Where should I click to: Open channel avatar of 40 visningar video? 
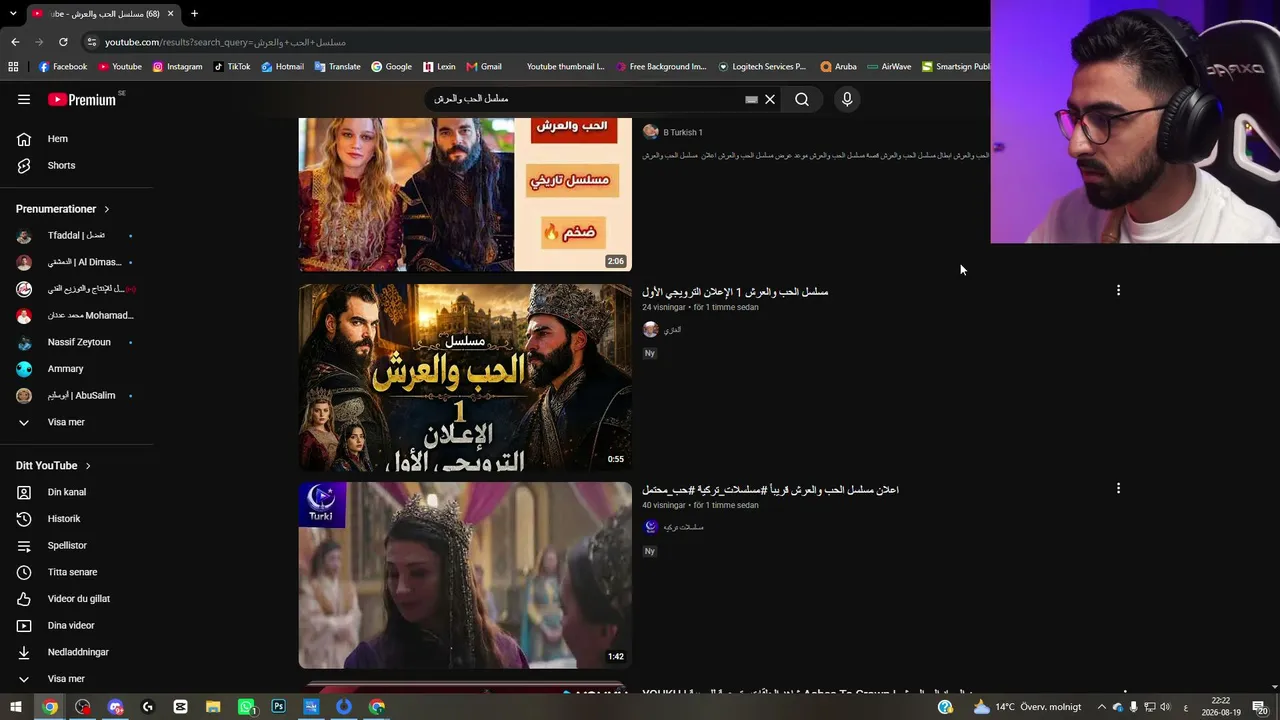[651, 527]
